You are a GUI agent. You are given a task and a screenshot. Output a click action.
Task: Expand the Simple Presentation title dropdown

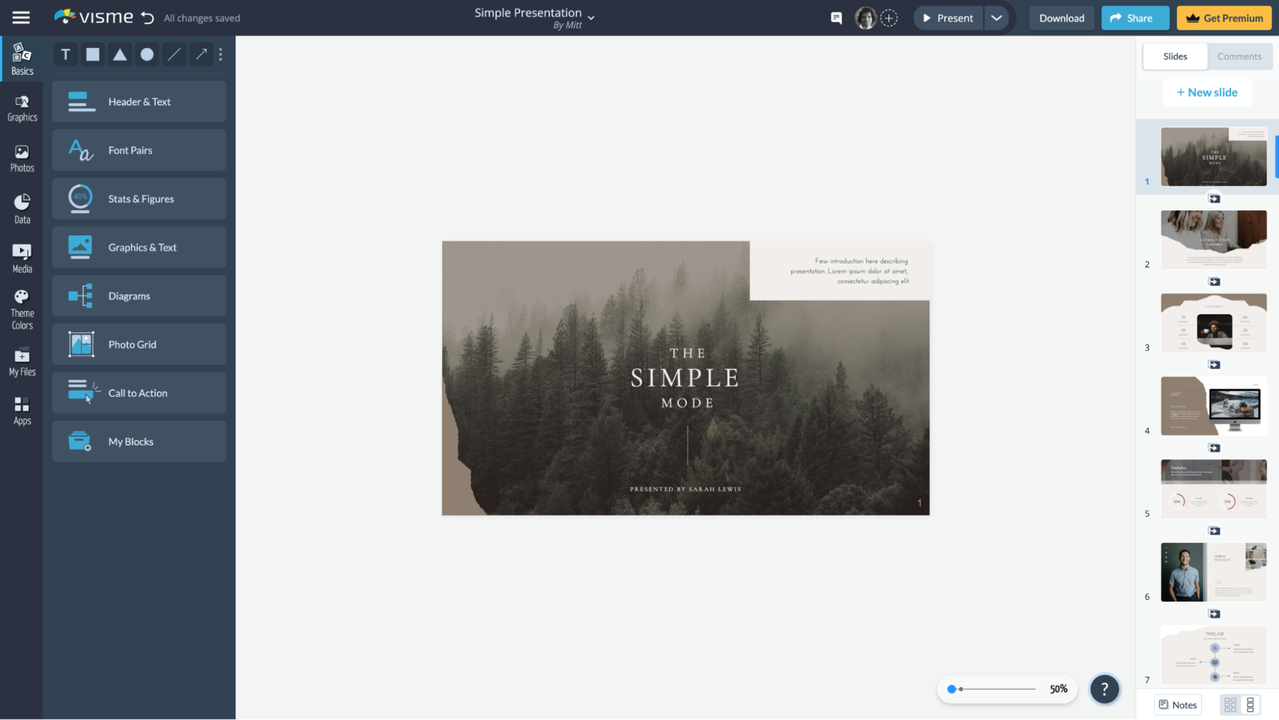(x=591, y=17)
